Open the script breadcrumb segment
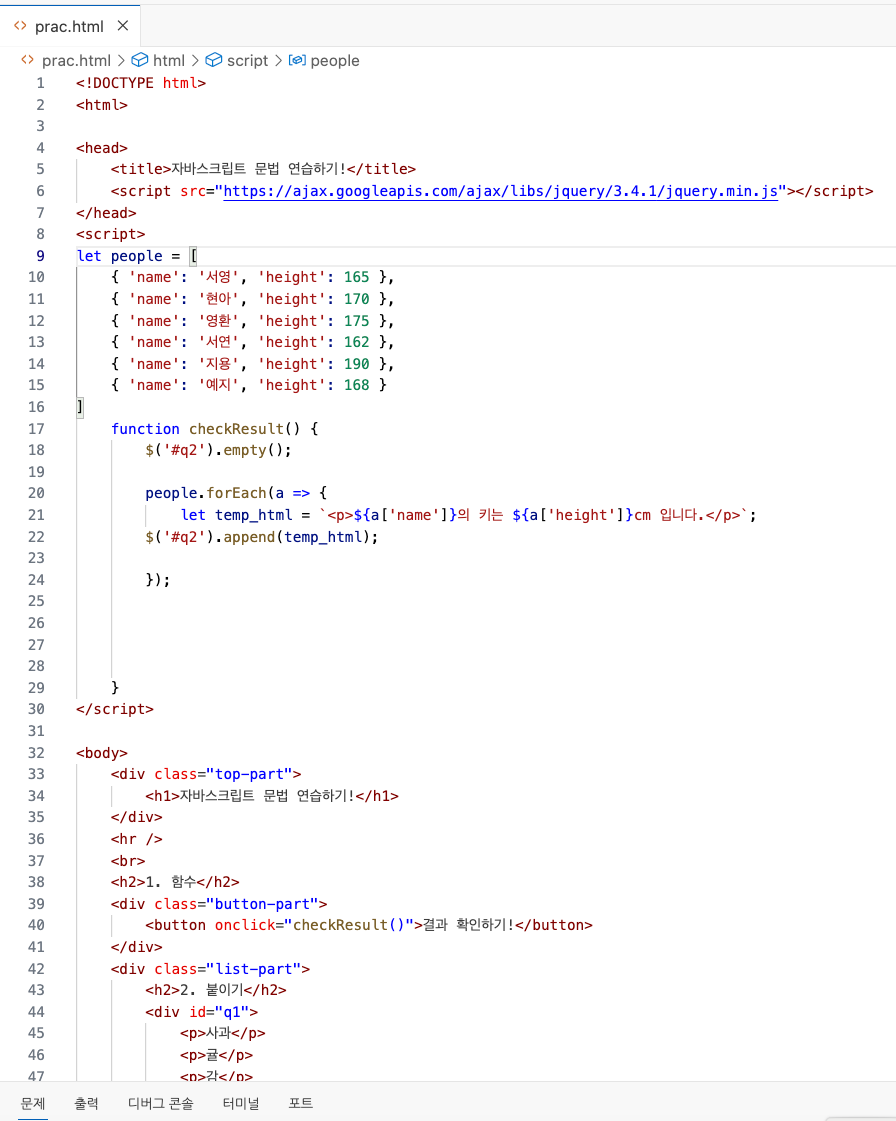The width and height of the screenshot is (896, 1121). coord(247,61)
